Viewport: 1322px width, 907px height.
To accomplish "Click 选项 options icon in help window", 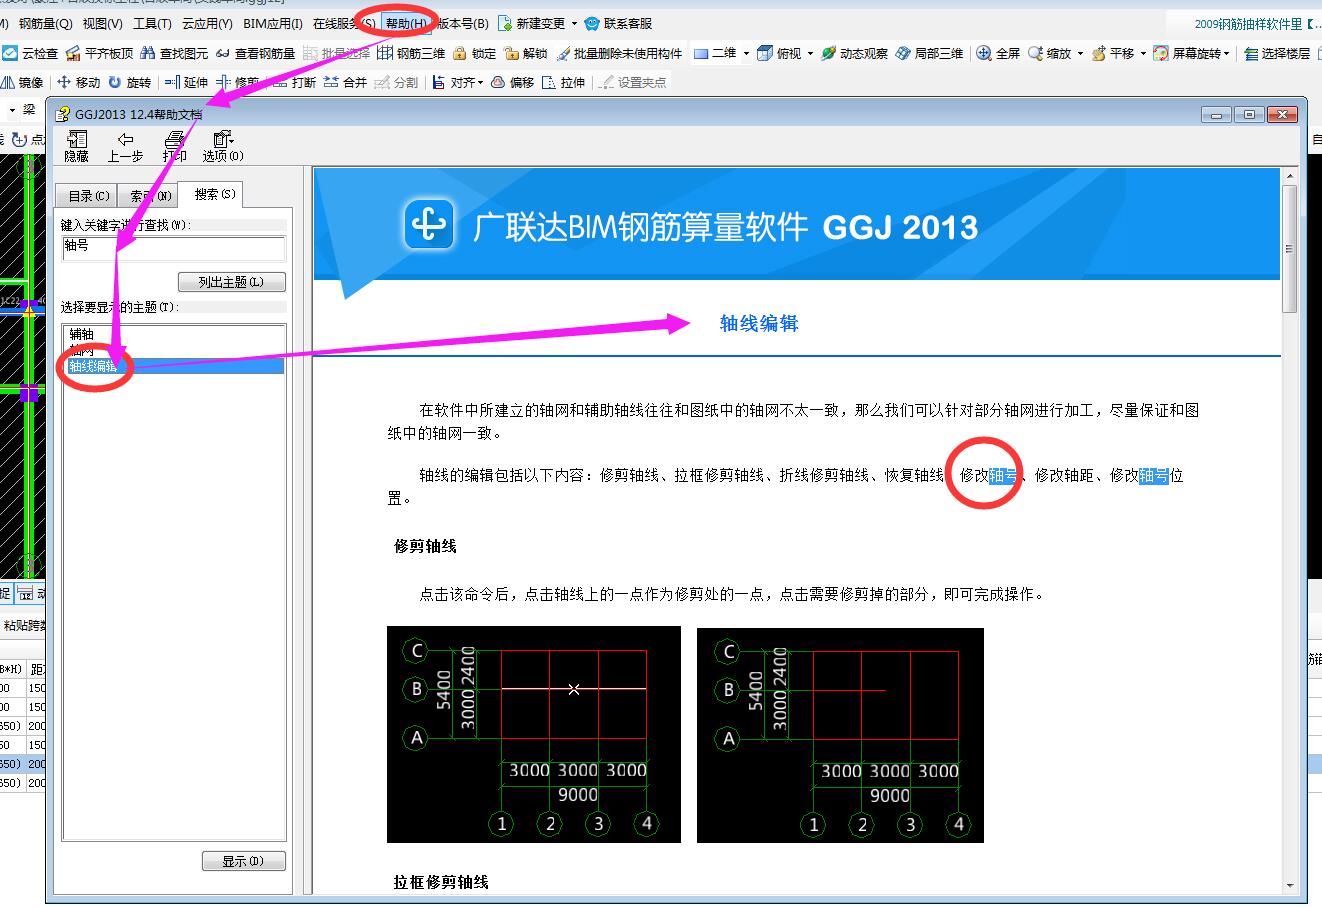I will [222, 146].
